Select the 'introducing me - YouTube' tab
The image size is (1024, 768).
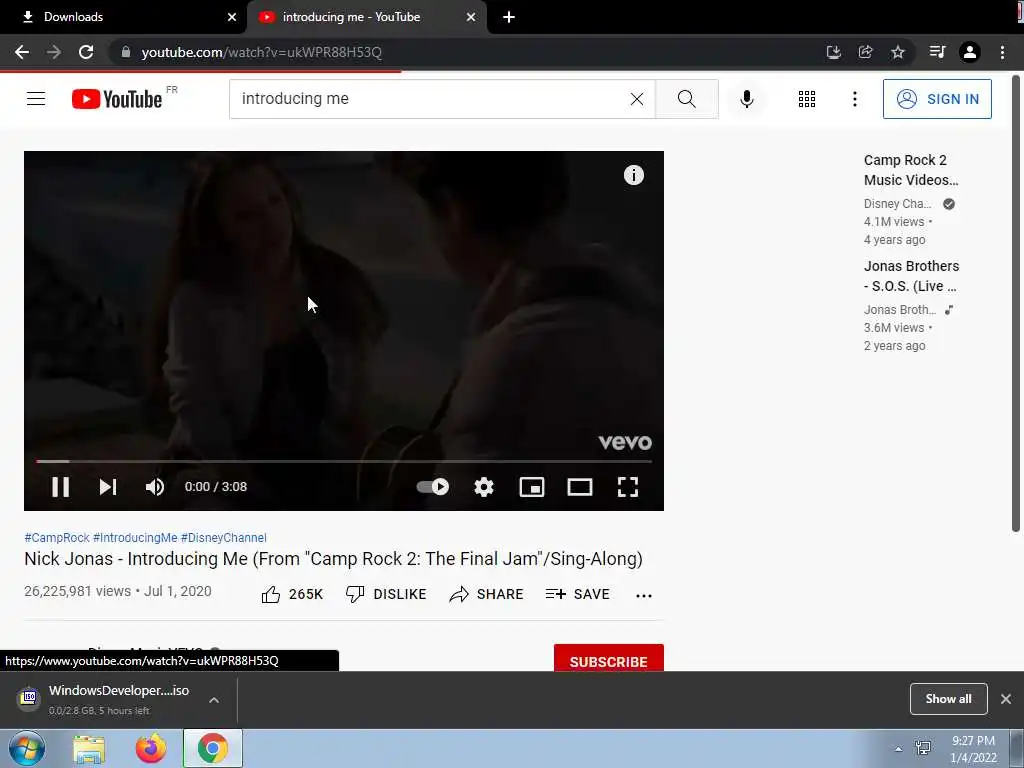click(366, 17)
